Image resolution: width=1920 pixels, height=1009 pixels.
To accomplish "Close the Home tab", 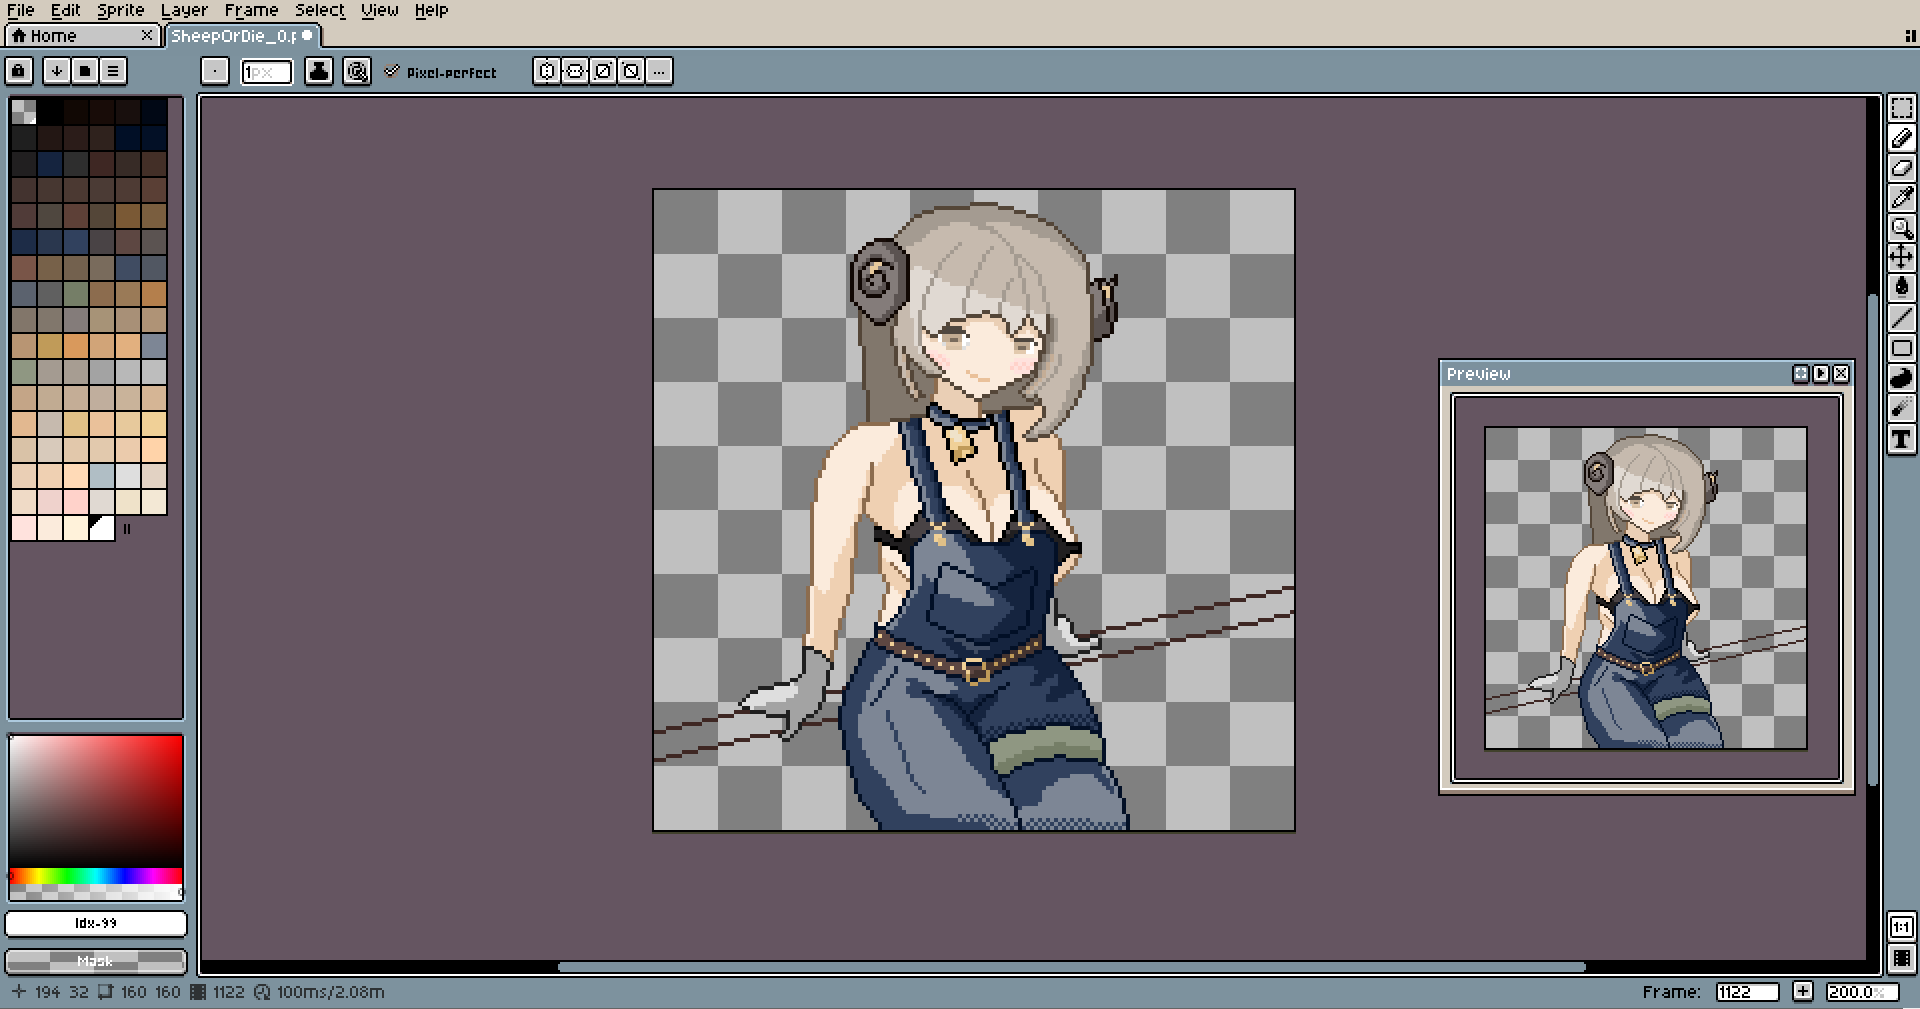I will point(147,36).
